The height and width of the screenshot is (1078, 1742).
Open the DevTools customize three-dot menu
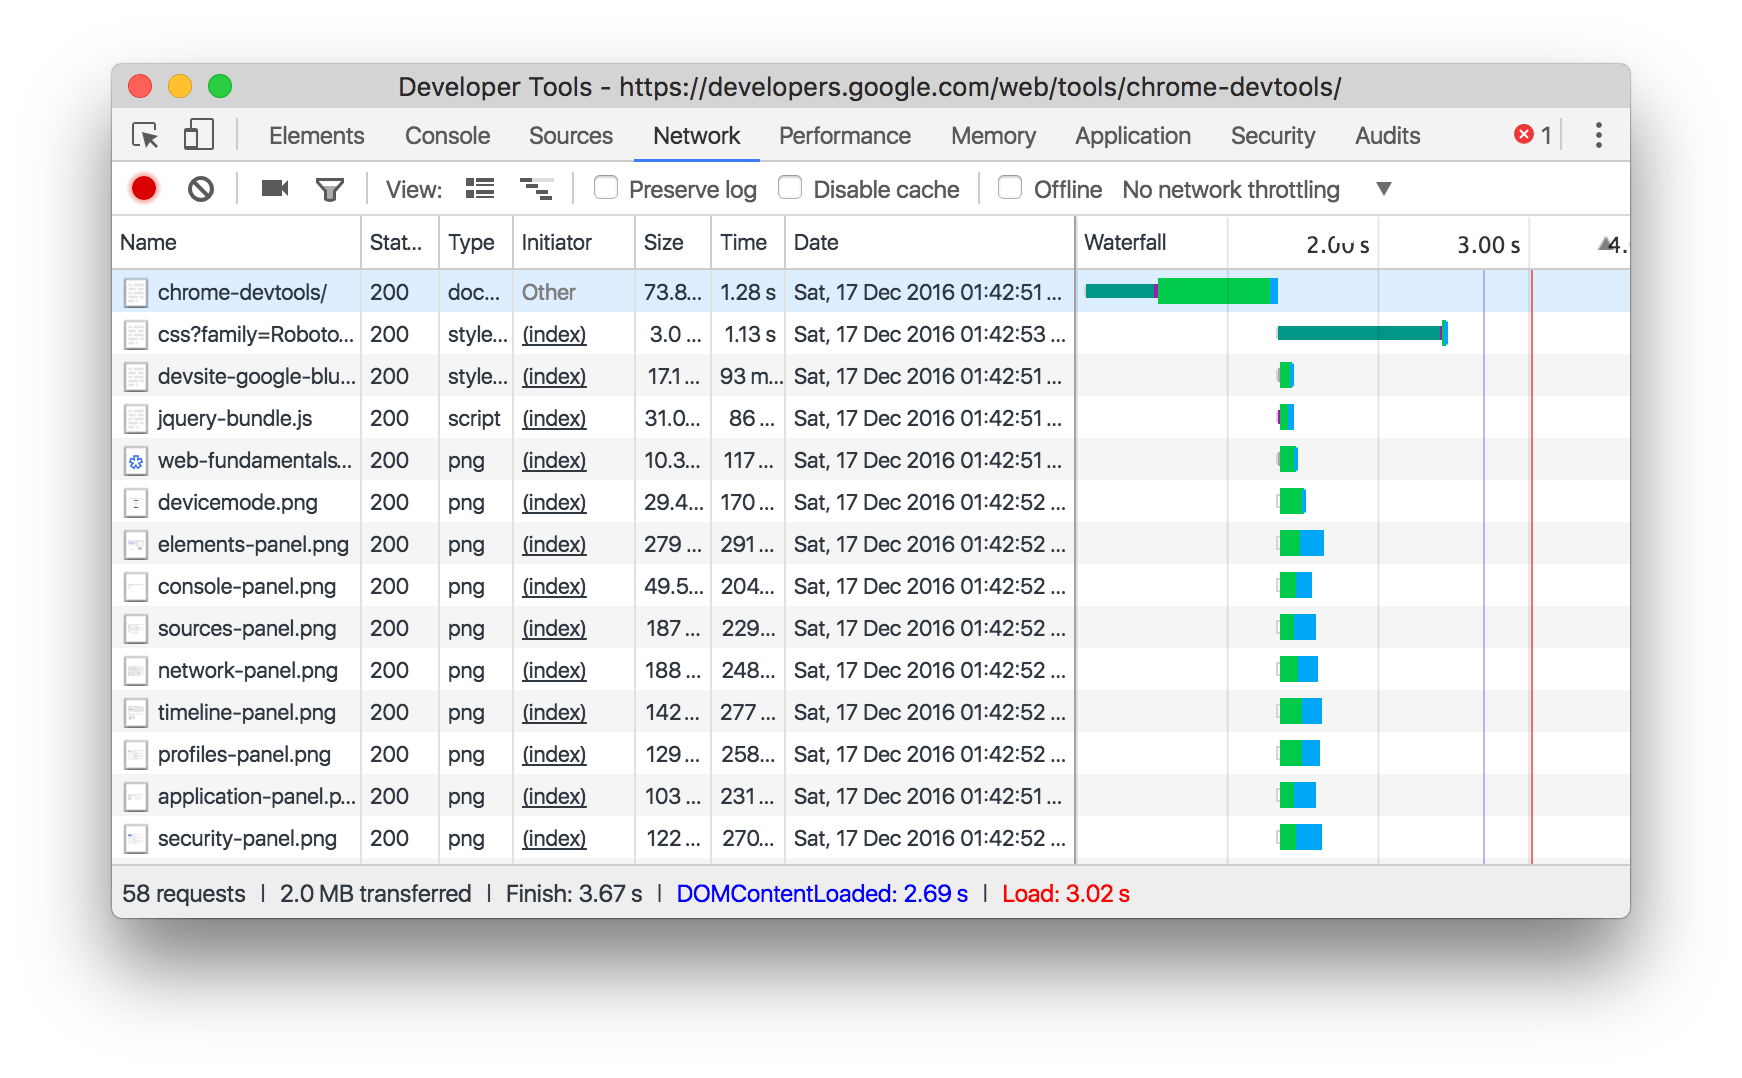click(1598, 134)
